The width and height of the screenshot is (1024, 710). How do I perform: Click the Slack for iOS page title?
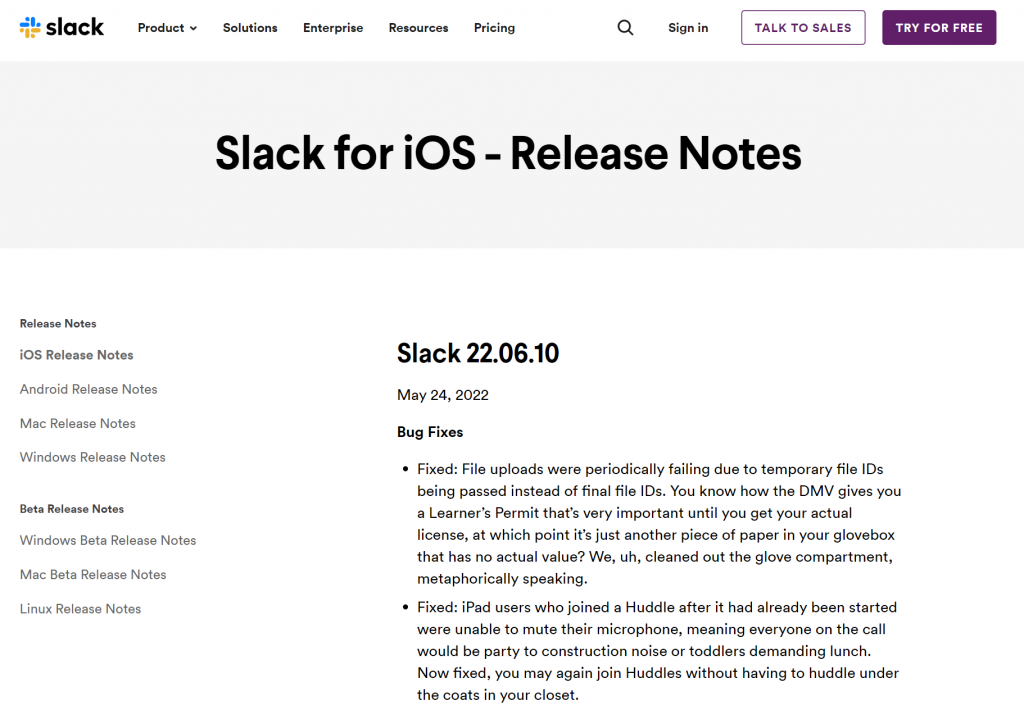click(508, 153)
